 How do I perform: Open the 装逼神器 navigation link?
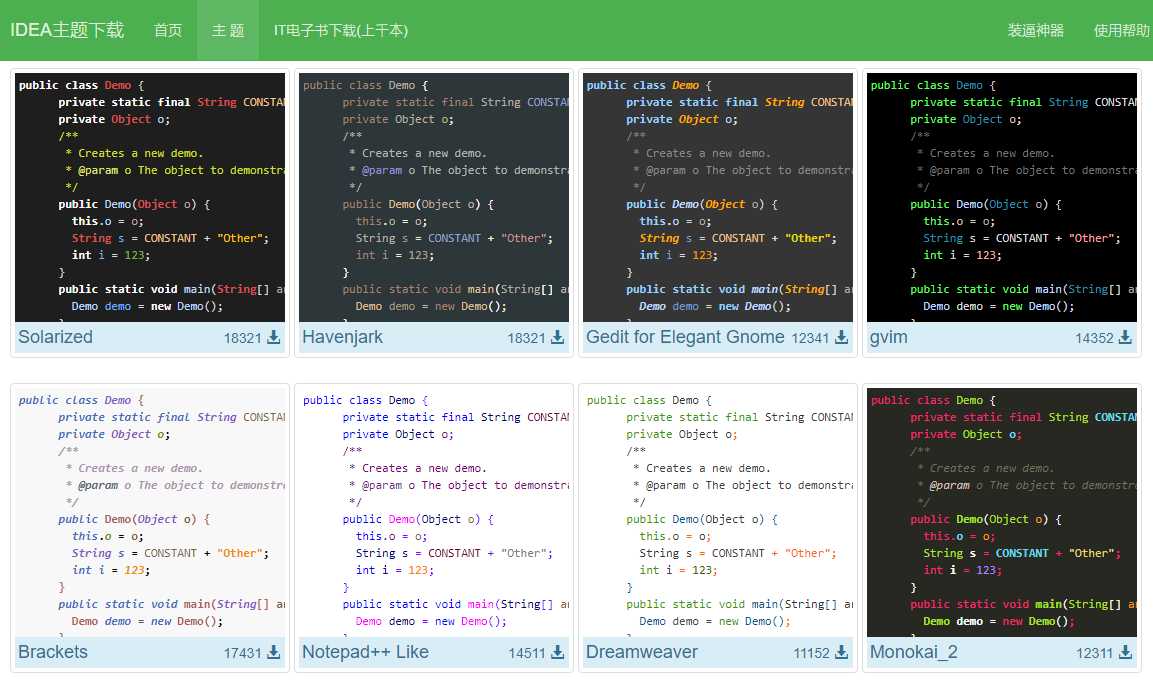pos(1035,30)
